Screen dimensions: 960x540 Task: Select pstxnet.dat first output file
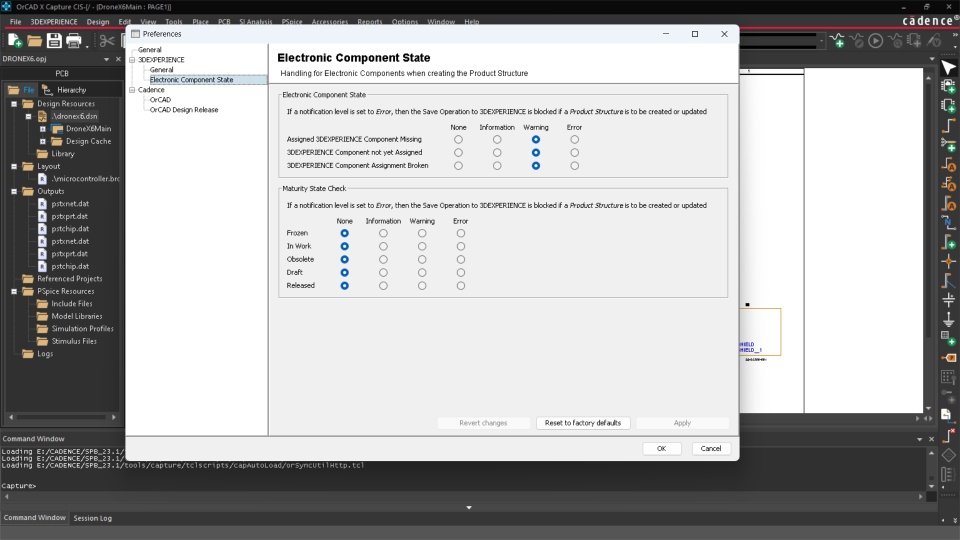(x=70, y=204)
